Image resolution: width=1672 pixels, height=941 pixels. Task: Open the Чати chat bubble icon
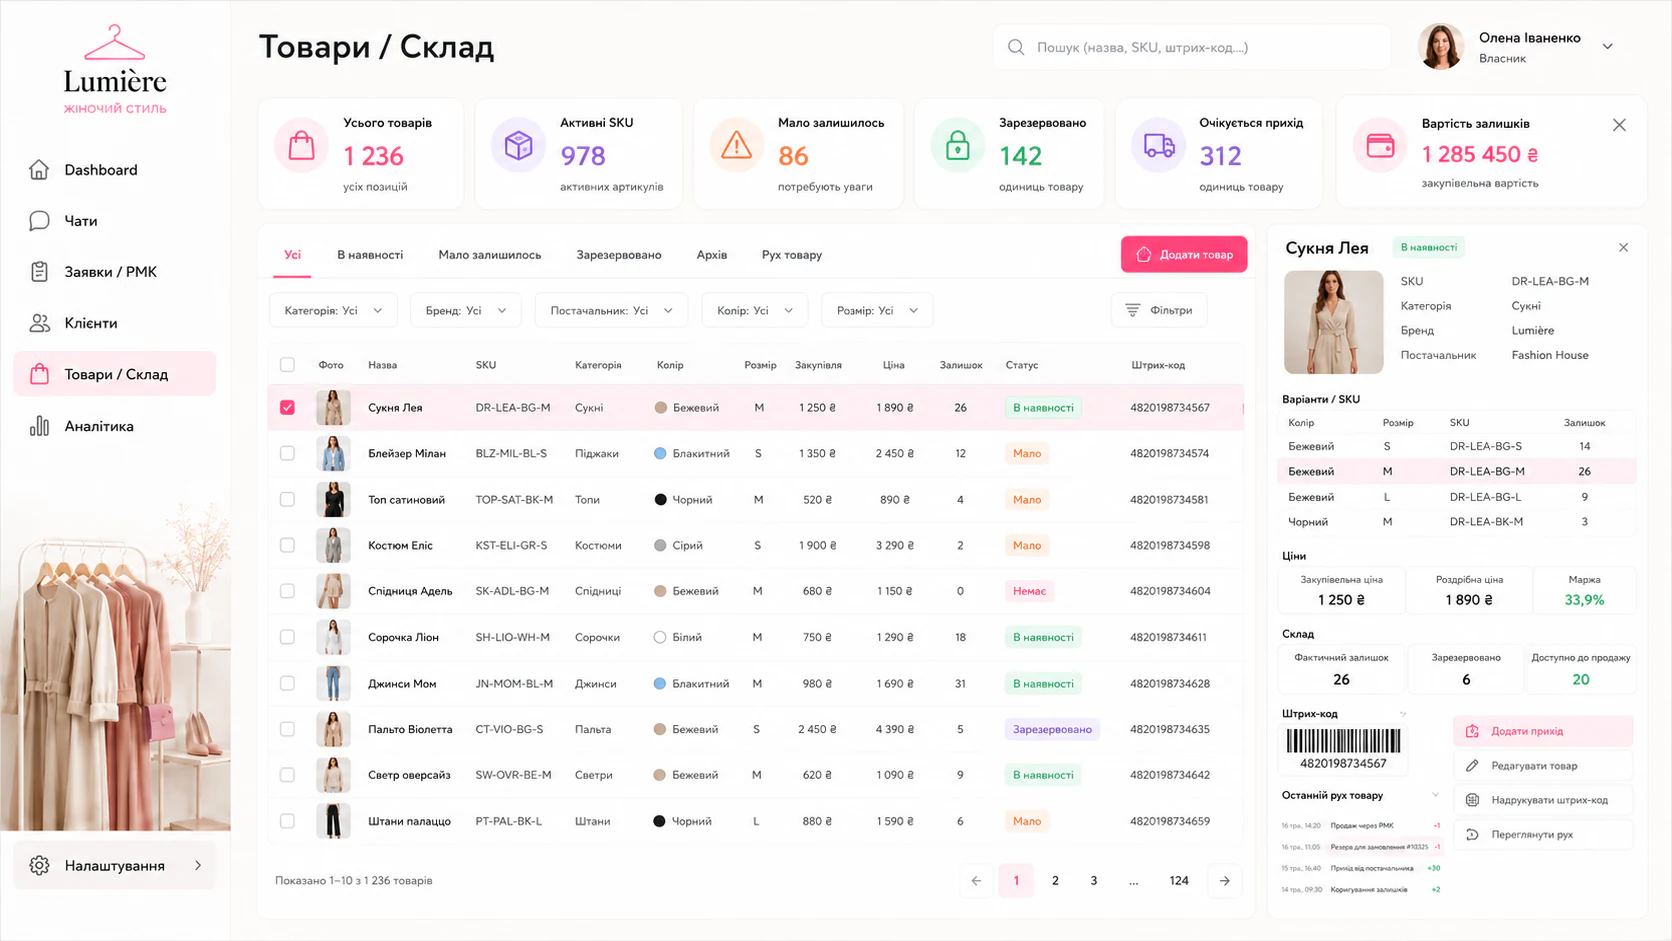coord(39,221)
